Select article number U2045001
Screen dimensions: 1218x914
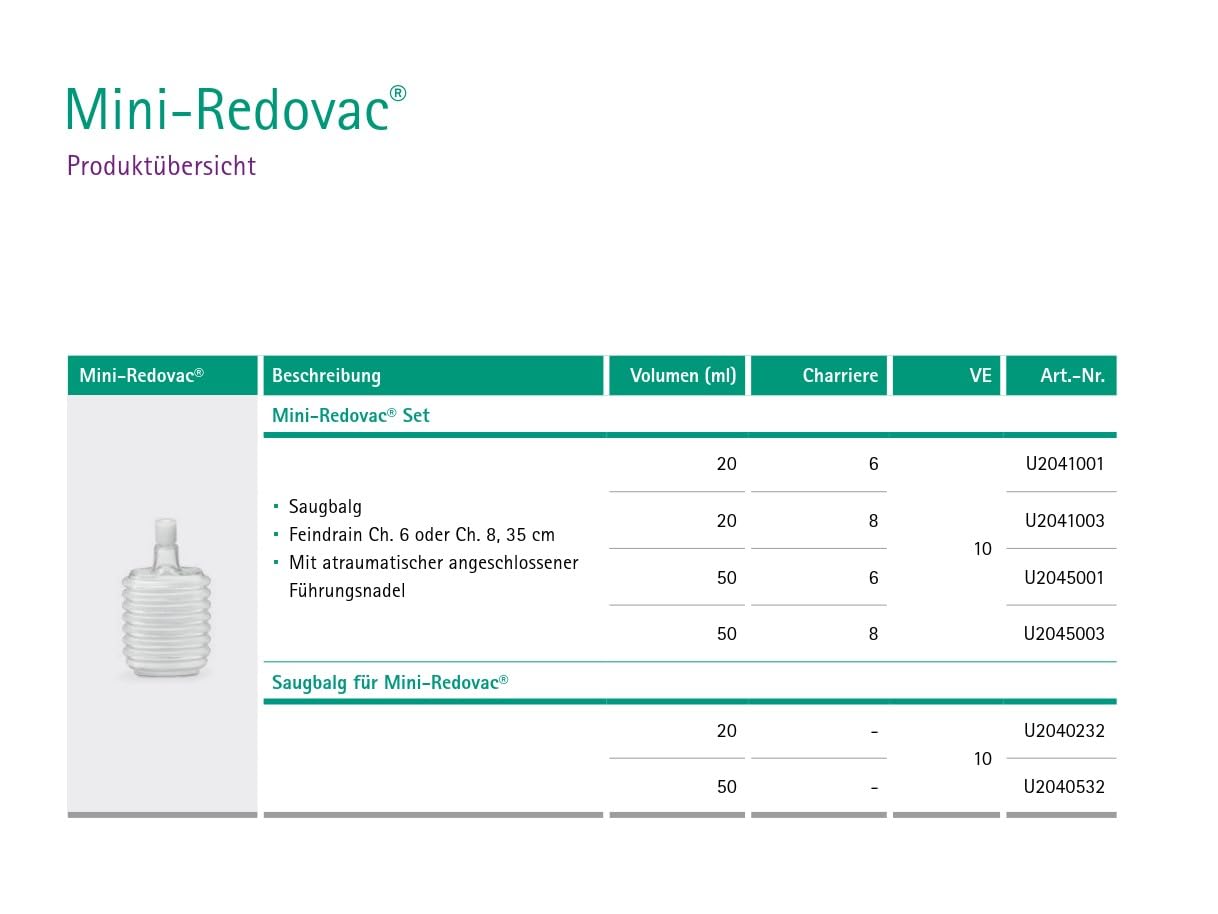1064,577
